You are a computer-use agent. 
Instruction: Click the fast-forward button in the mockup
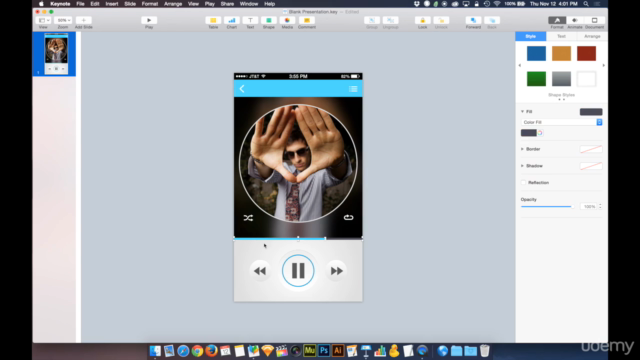pos(336,271)
